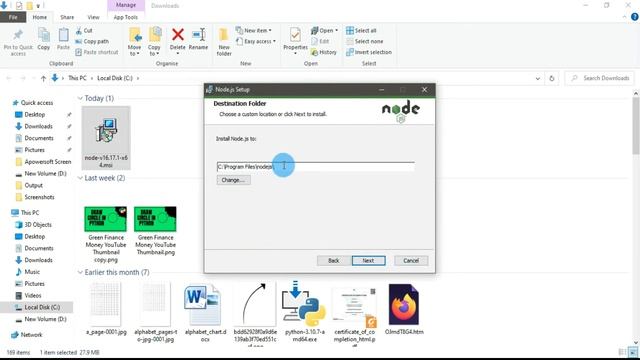Open the Open dropdown in ribbon
Viewport: 640px width, 360px height.
(x=324, y=31)
